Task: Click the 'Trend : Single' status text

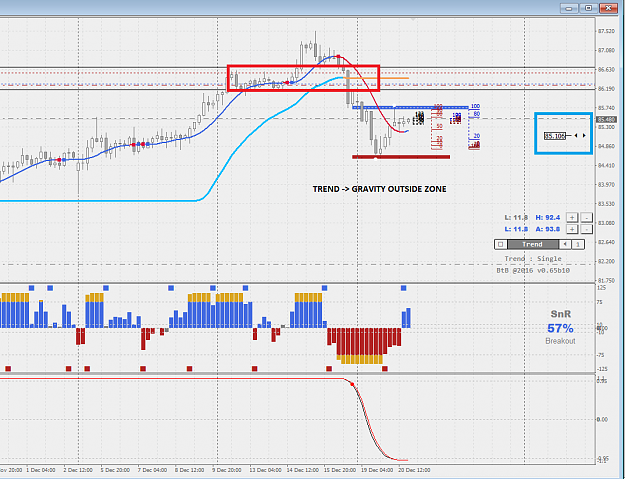Action: point(533,259)
